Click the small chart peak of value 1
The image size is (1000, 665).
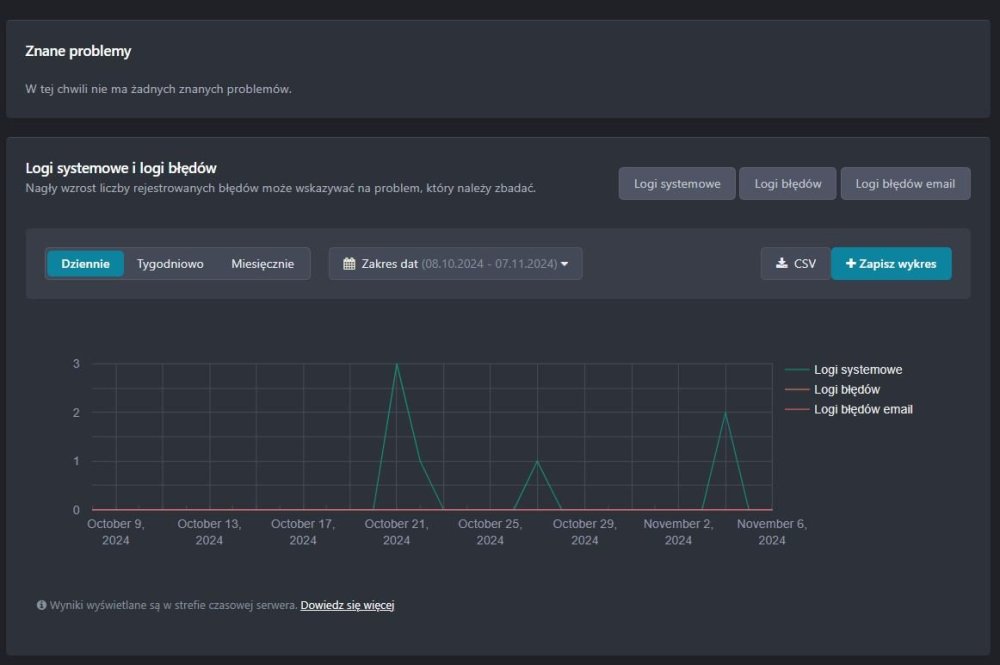point(538,461)
